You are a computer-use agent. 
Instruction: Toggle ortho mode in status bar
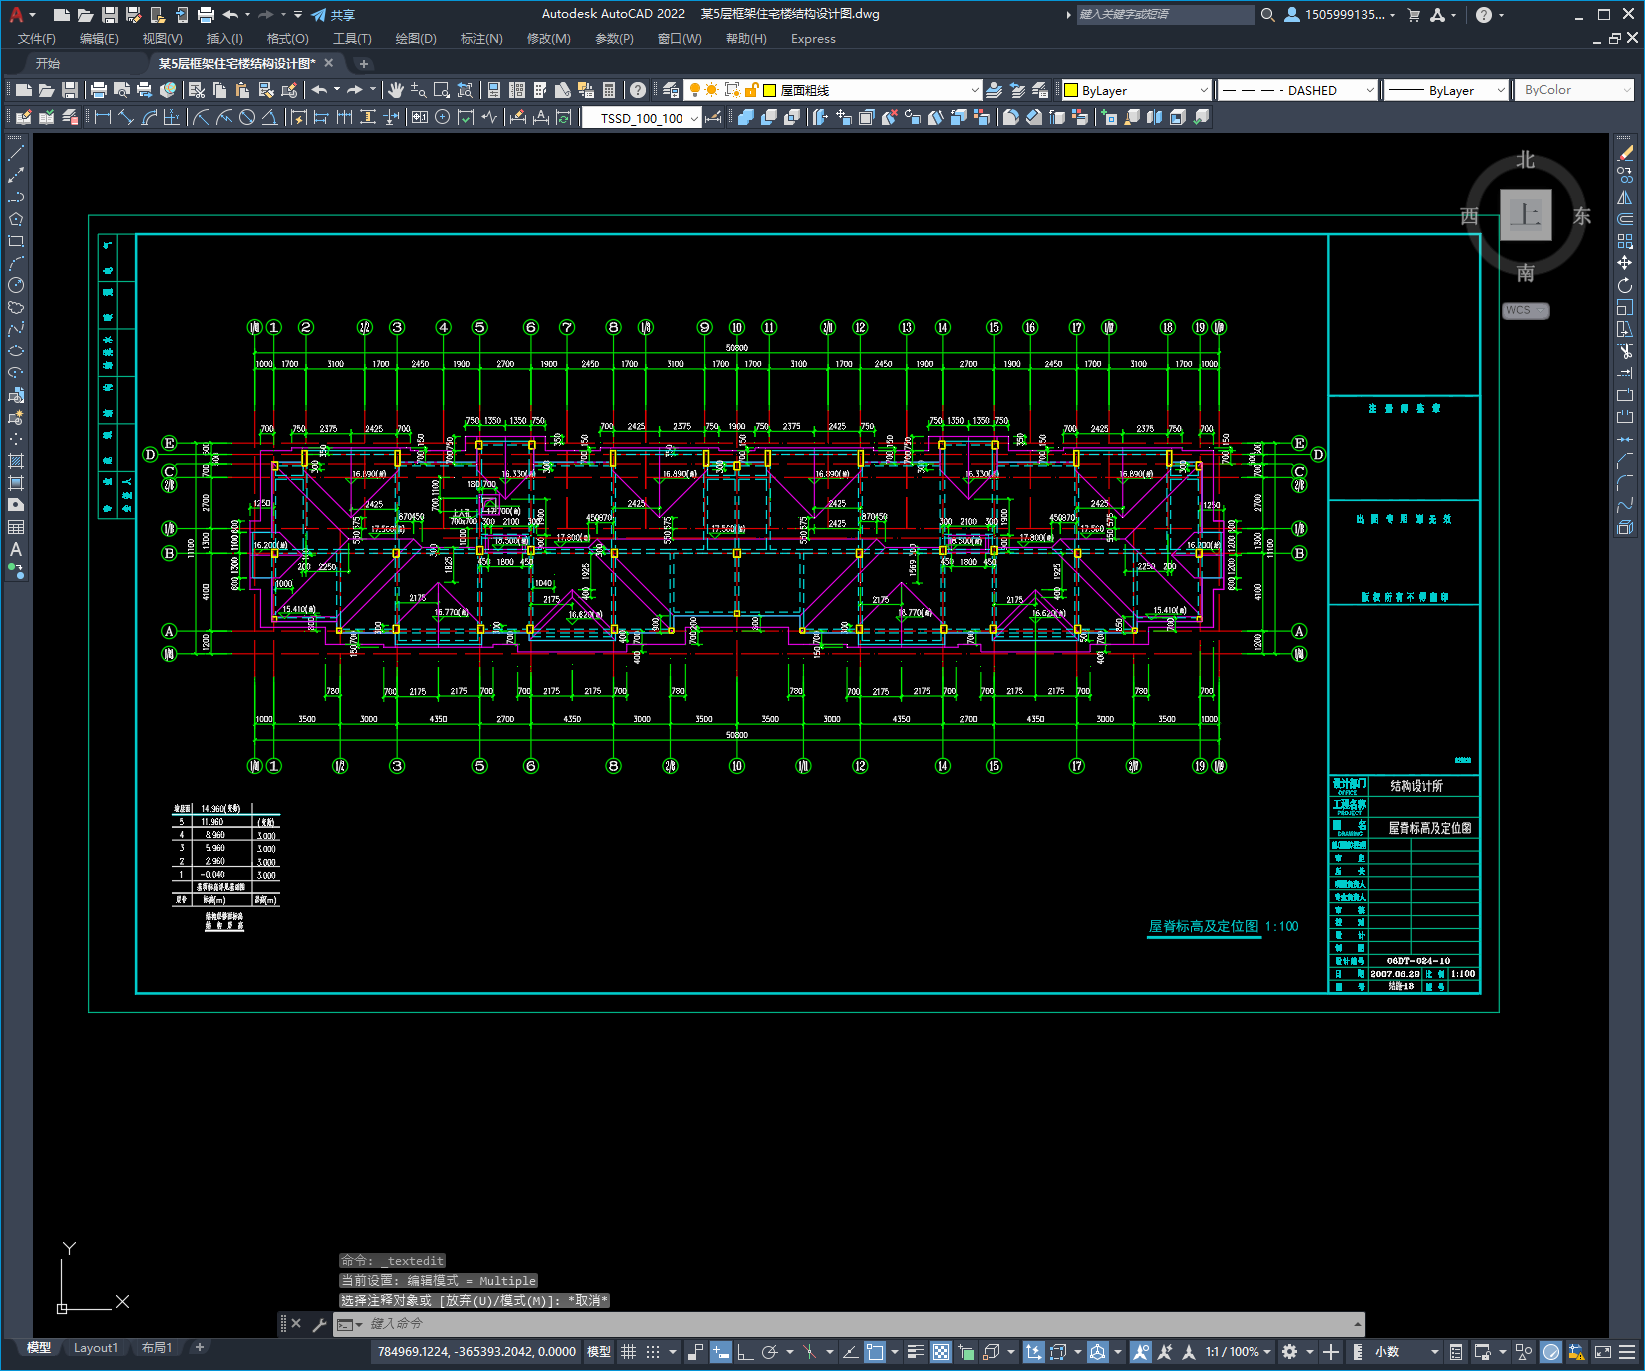click(745, 1352)
